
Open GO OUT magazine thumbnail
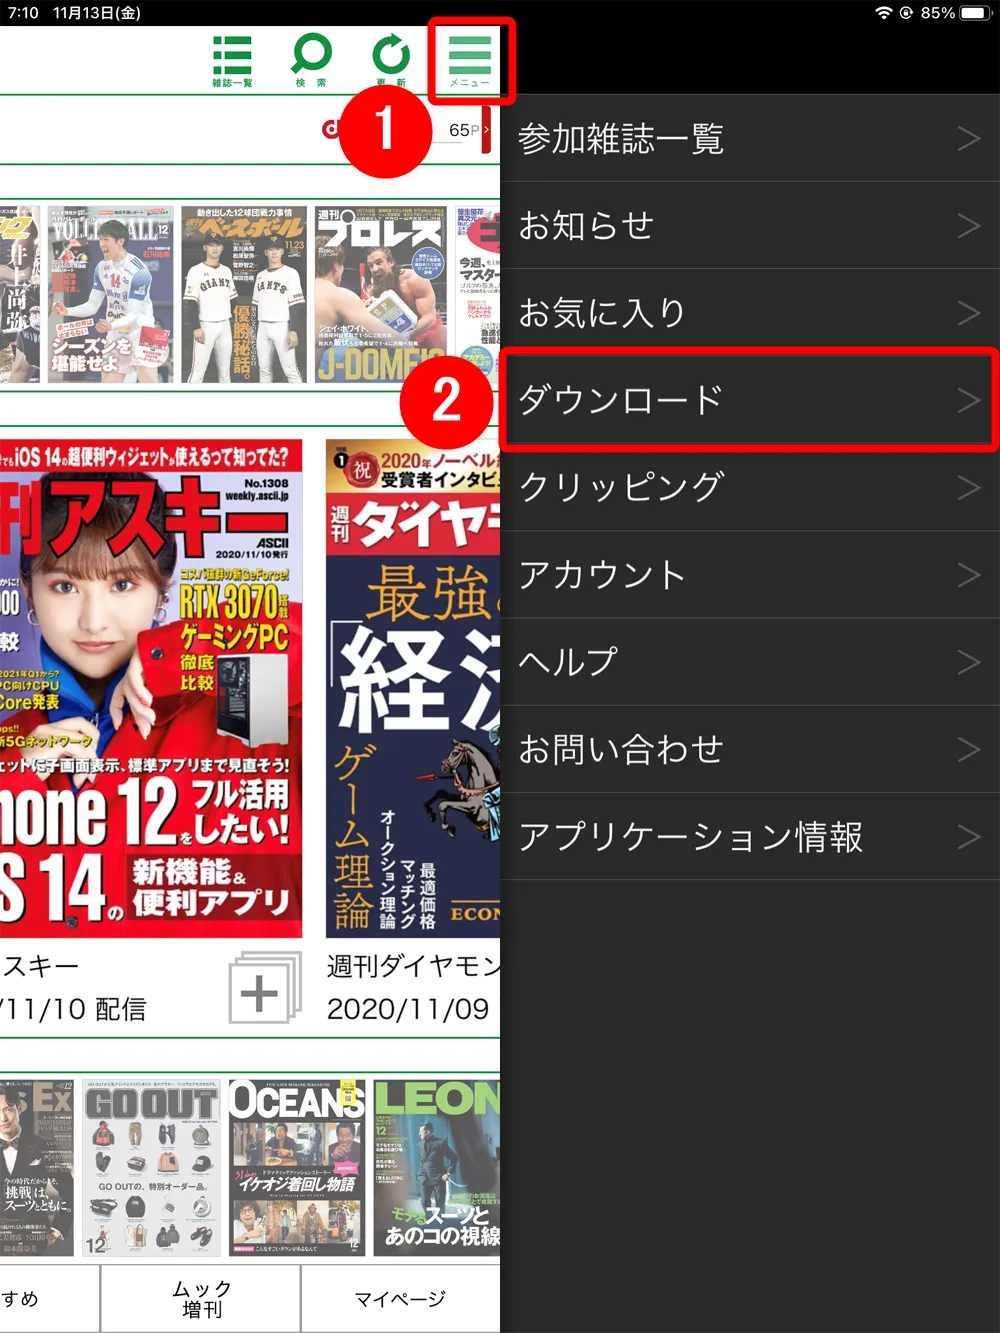[x=151, y=1167]
